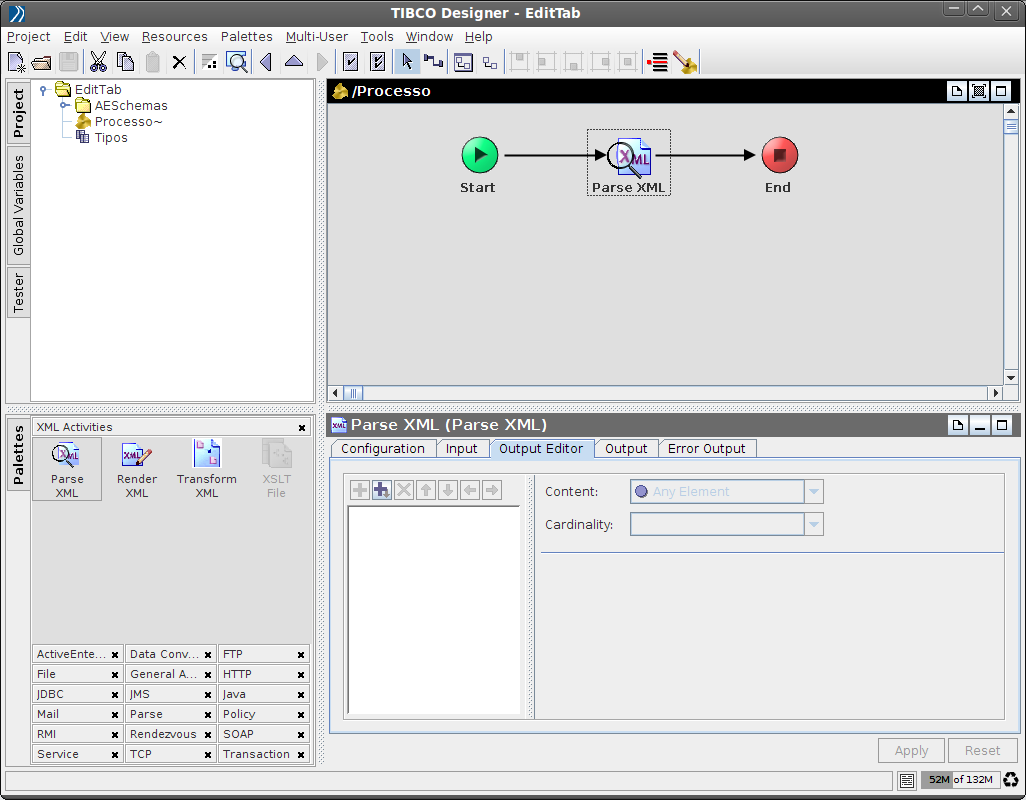Image resolution: width=1026 pixels, height=800 pixels.
Task: Click the Start activity in the process
Action: pos(479,154)
